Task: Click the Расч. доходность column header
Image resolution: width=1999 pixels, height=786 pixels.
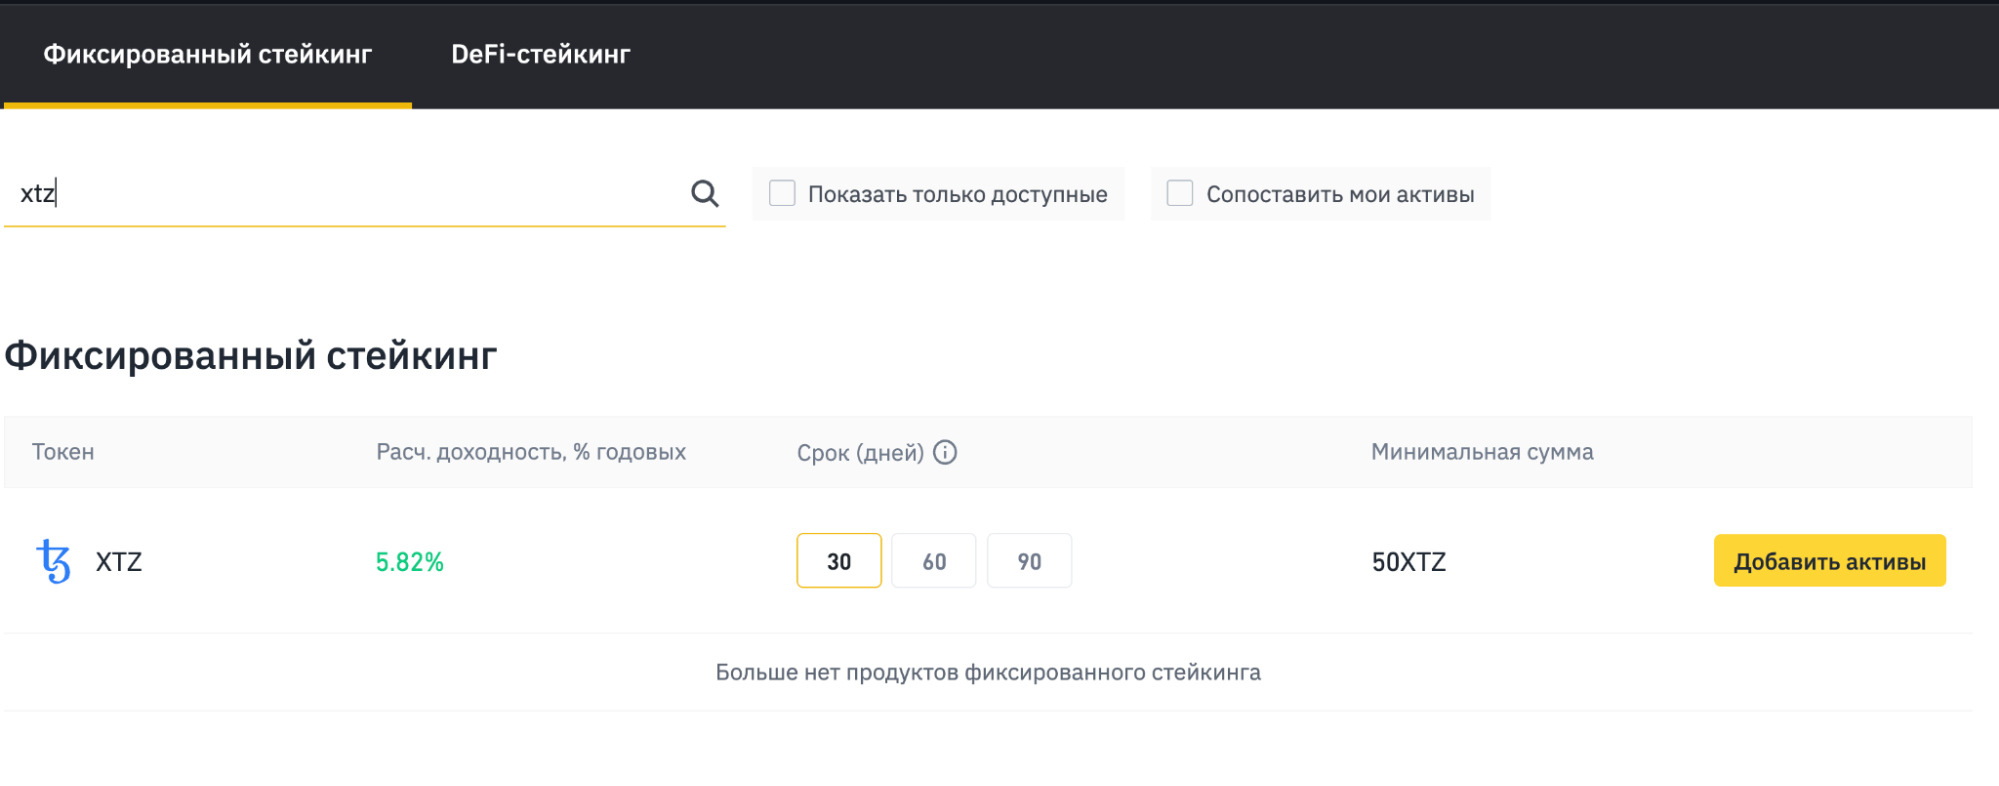Action: [x=530, y=452]
